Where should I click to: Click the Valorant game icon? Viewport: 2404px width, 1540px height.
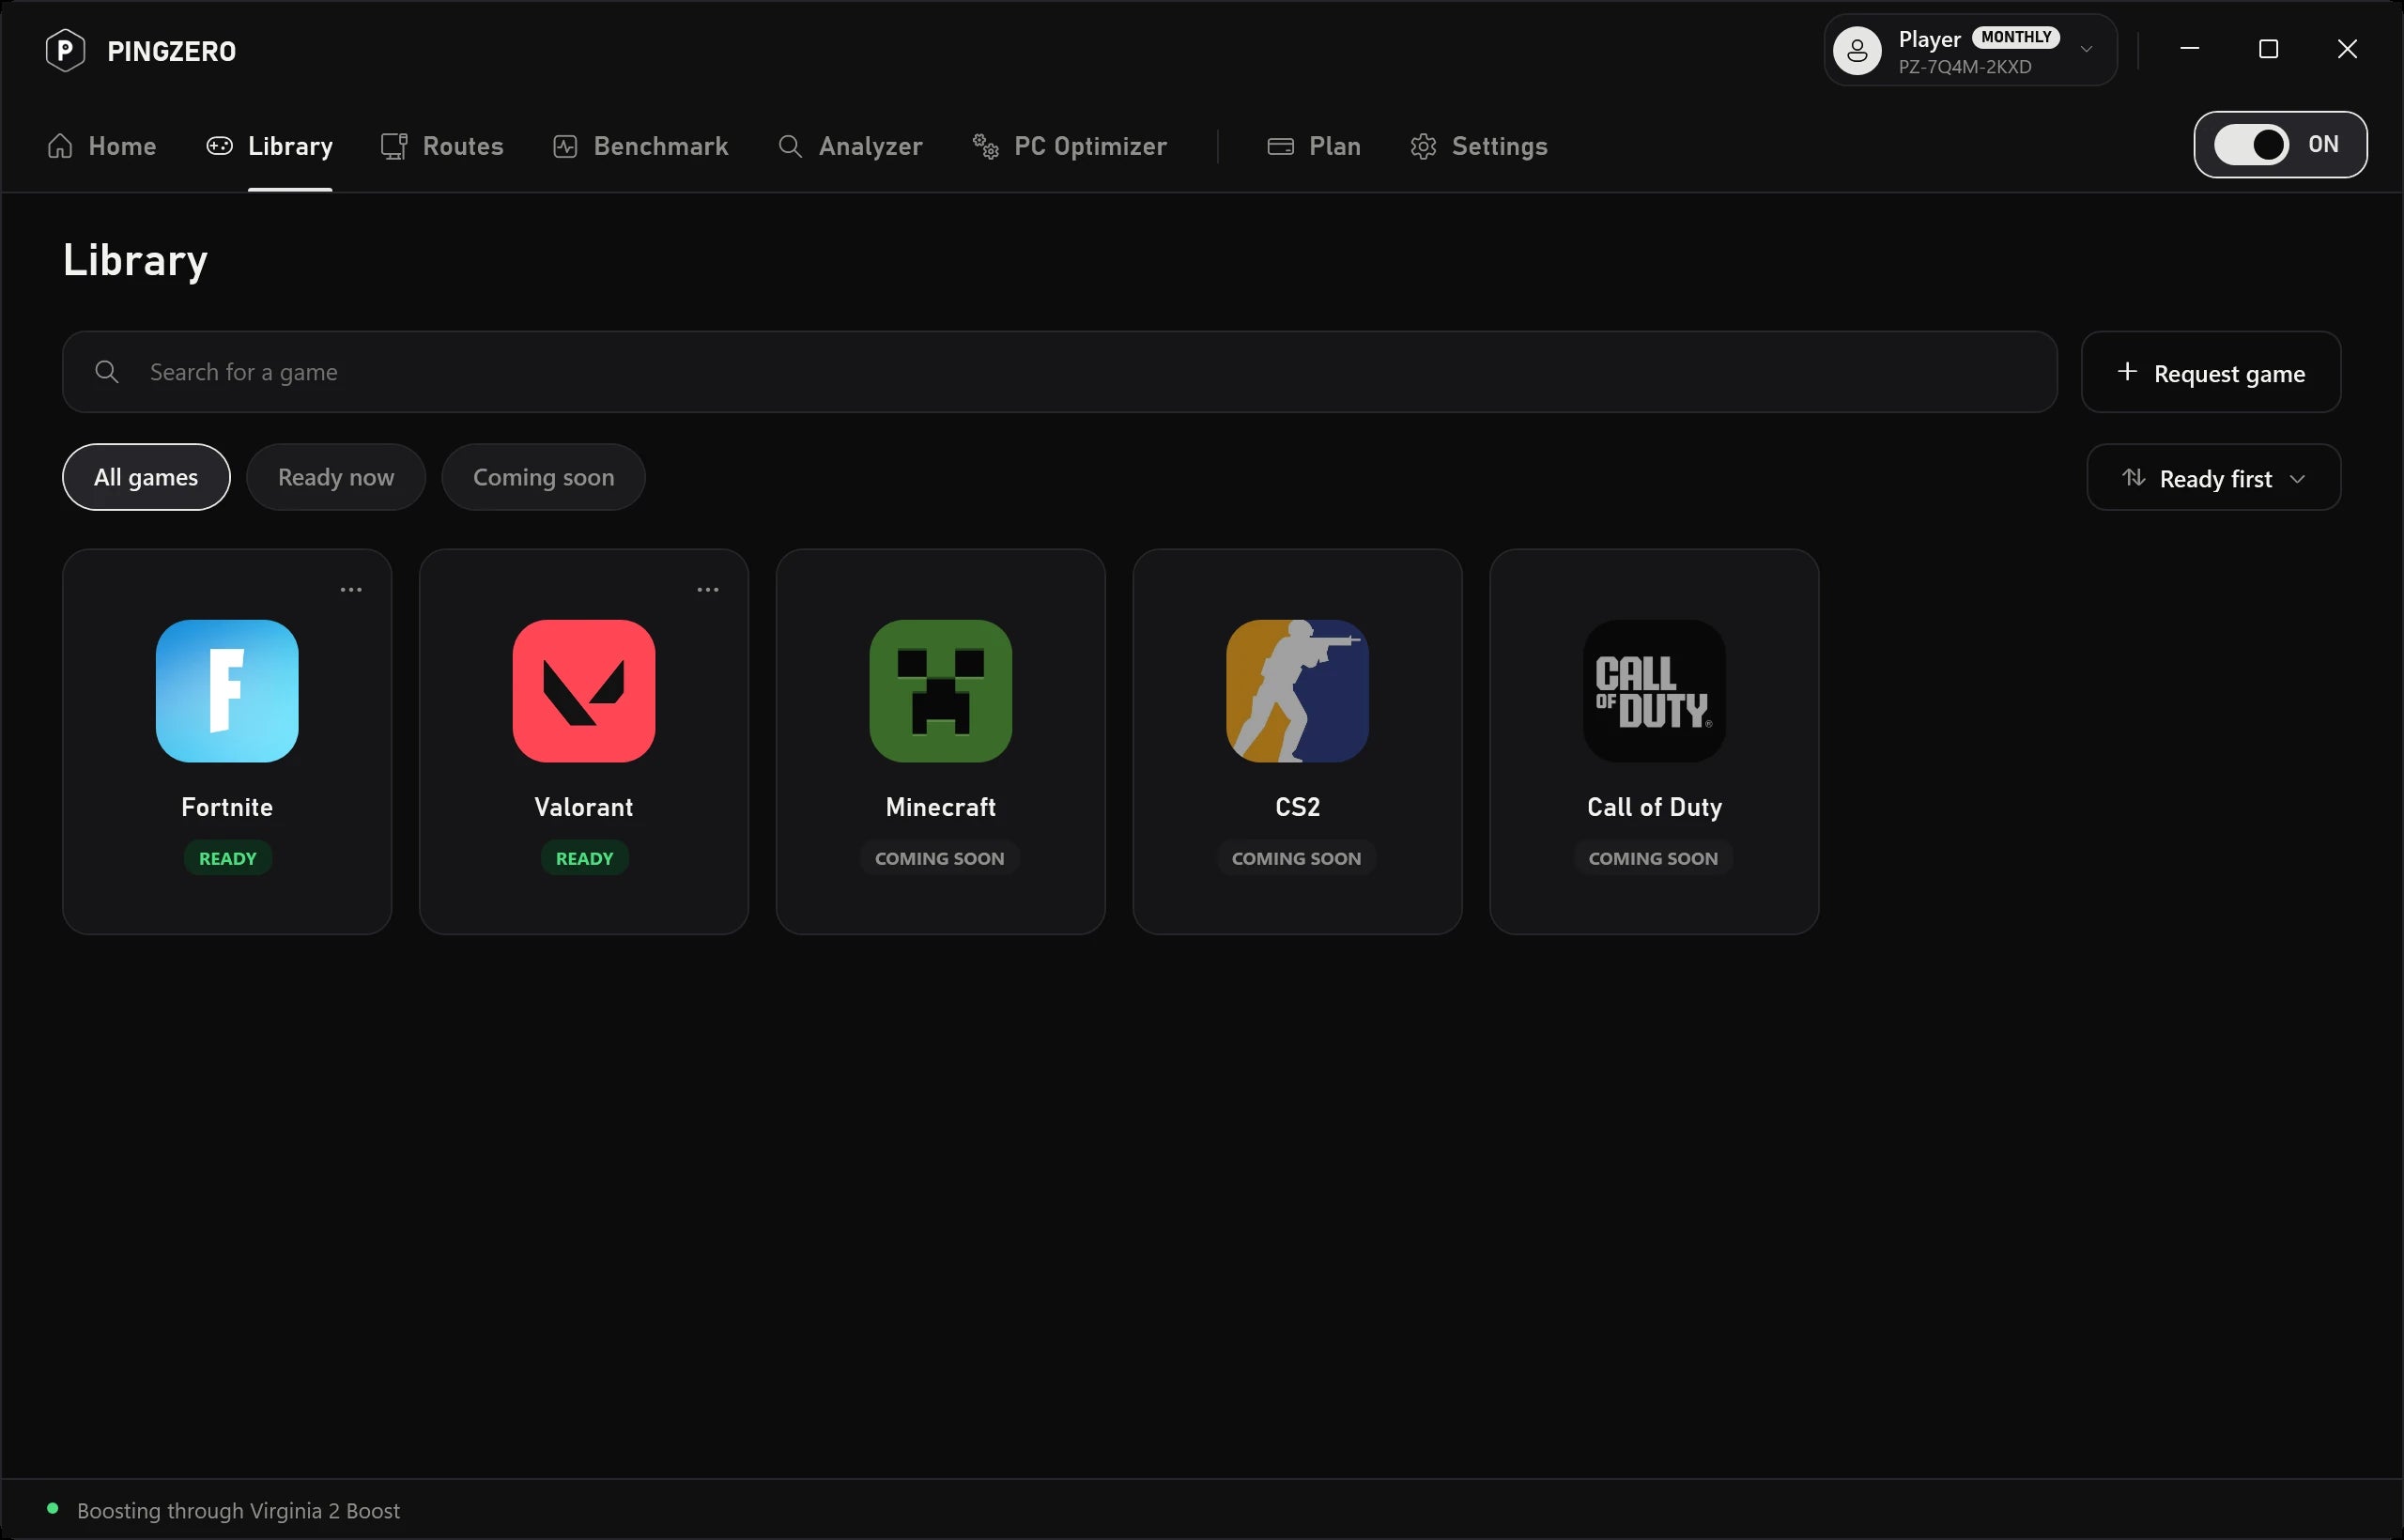tap(584, 691)
